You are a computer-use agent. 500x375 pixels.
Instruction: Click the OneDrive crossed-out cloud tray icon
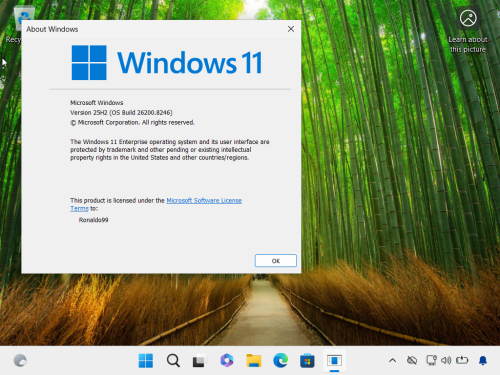(412, 360)
